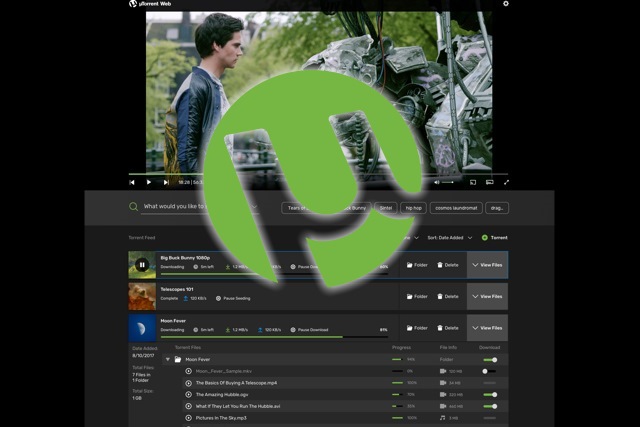Select the 'Sintel' search tag

386,208
